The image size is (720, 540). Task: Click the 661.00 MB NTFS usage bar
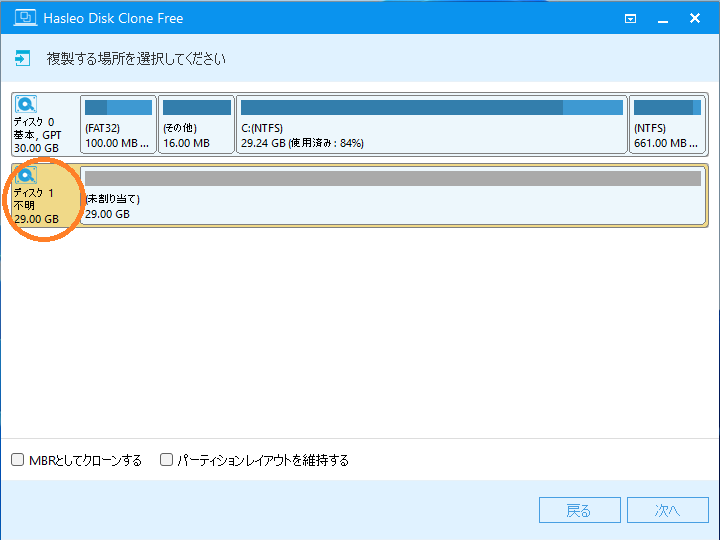click(x=667, y=107)
